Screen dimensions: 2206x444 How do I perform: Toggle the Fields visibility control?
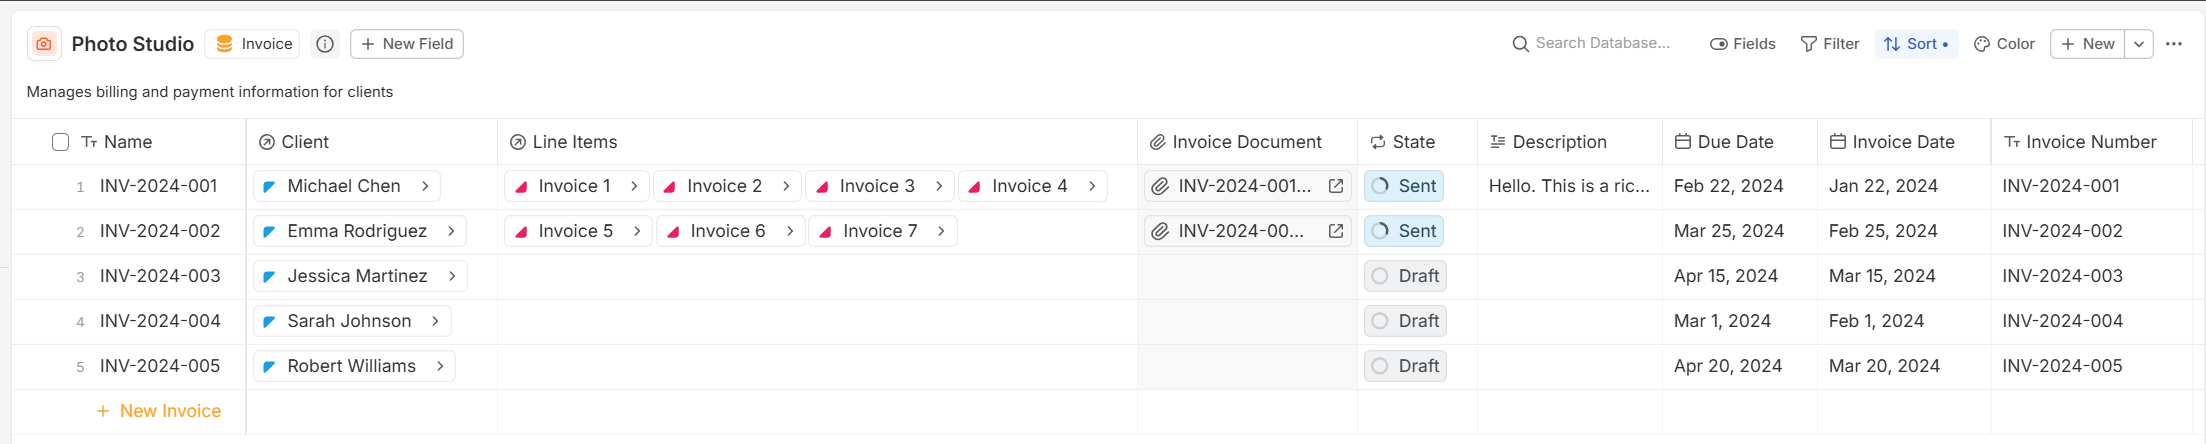1742,44
